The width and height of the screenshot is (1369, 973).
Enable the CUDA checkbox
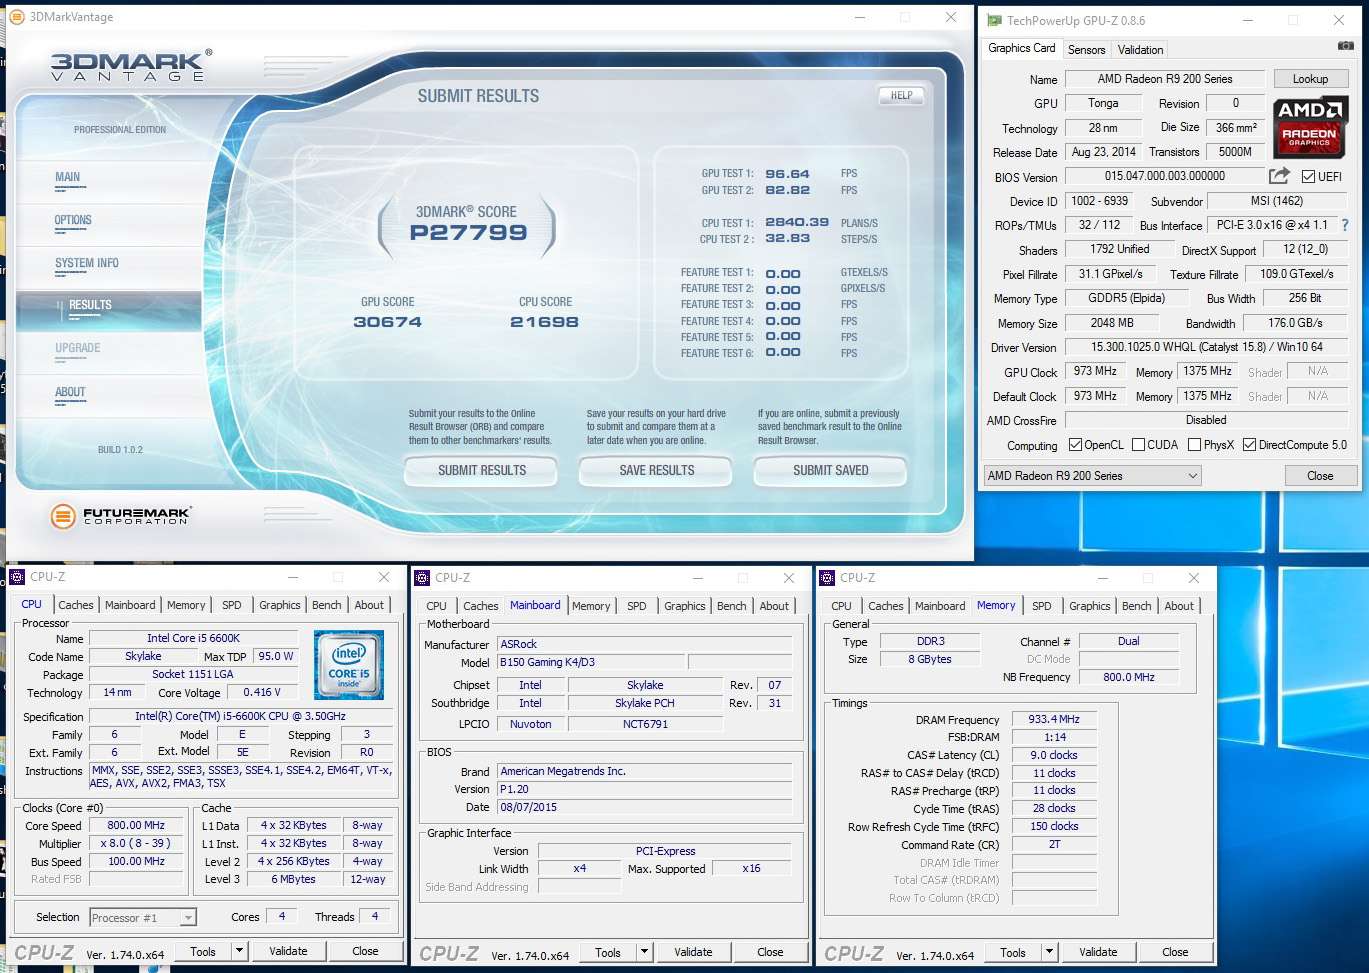pos(1138,445)
